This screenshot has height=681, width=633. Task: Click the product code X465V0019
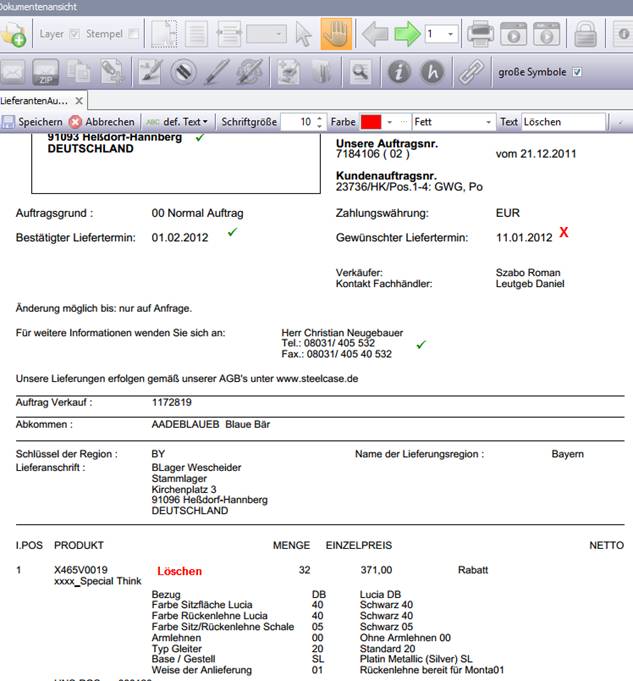pyautogui.click(x=81, y=570)
